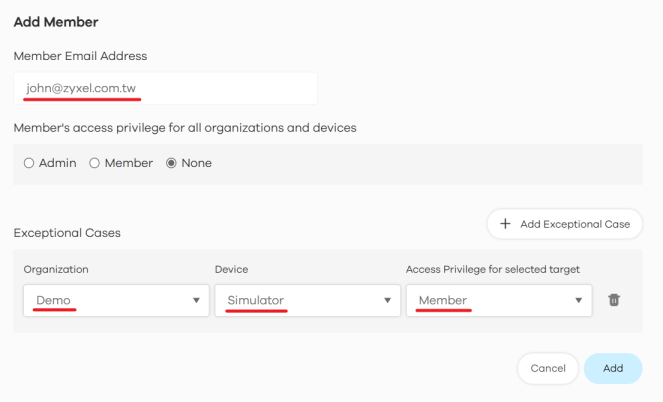
Task: Cancel adding the member
Action: point(548,368)
